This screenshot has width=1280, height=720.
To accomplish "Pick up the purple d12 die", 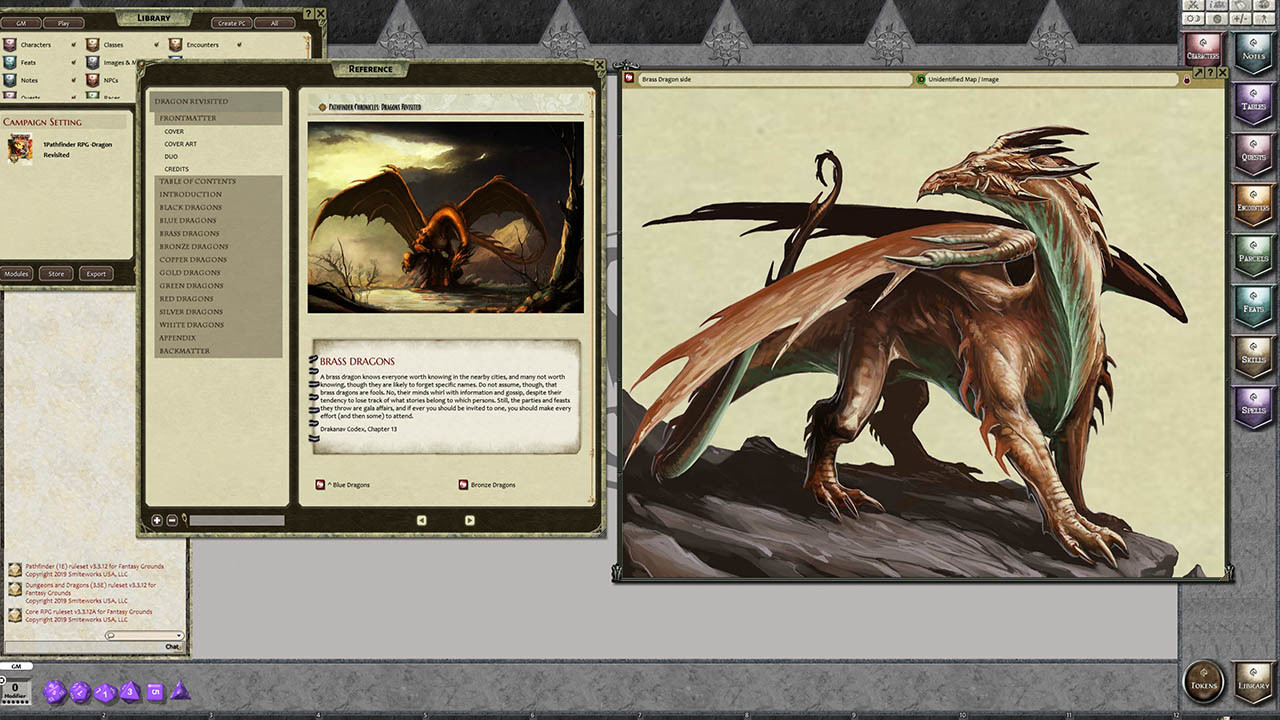I will click(81, 691).
